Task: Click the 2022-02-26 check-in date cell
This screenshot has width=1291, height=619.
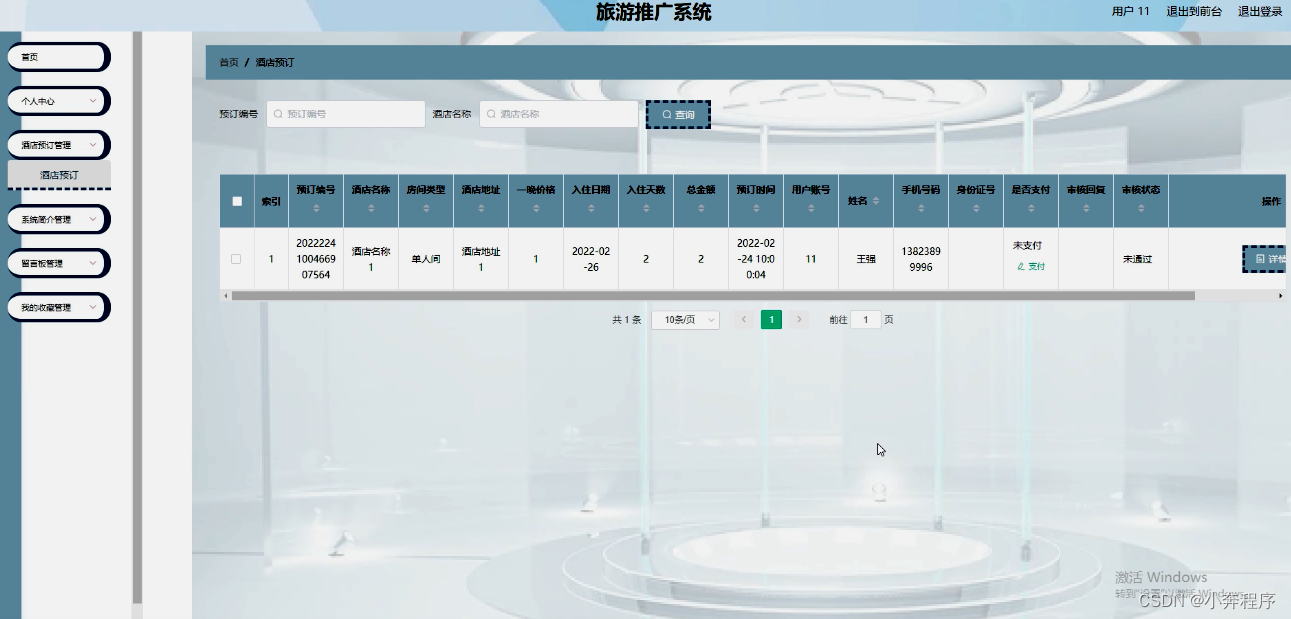Action: (591, 259)
